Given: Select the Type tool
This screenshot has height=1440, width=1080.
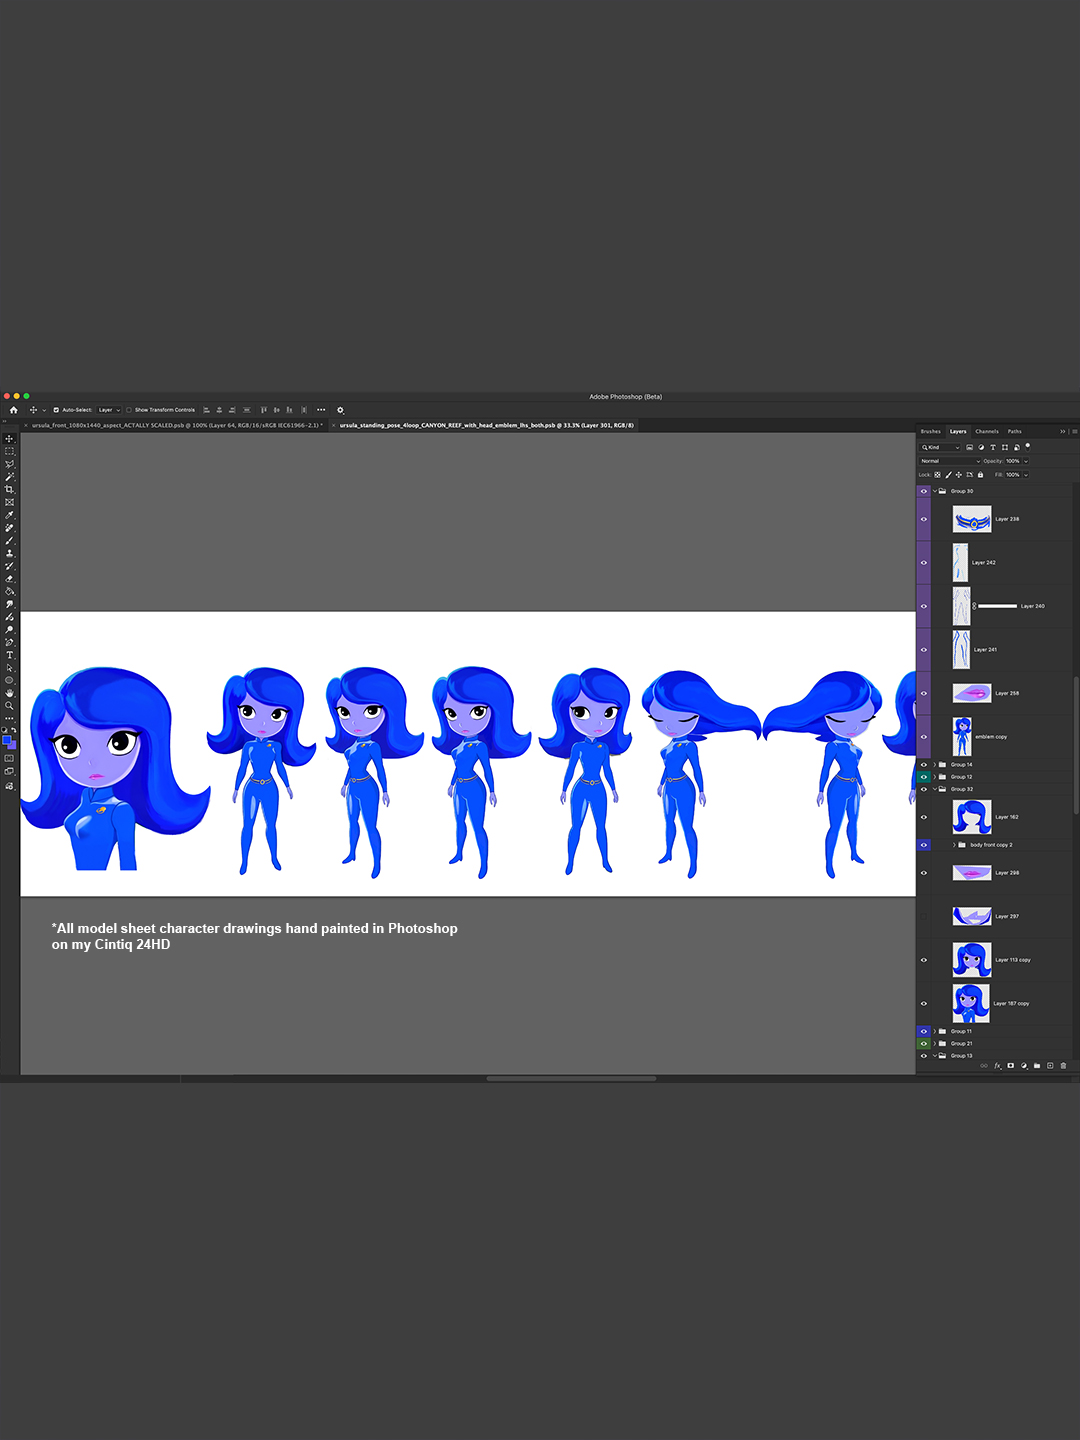Looking at the screenshot, I should click(9, 655).
